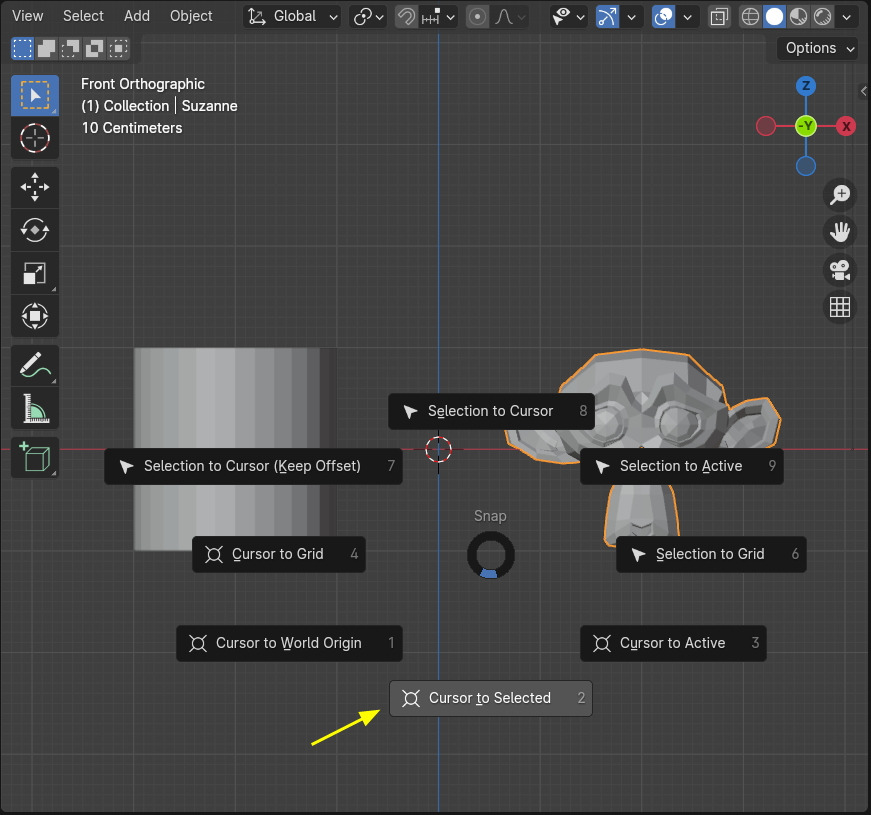Open proportional editing falloff dropdown
The width and height of the screenshot is (871, 815).
pyautogui.click(x=508, y=17)
